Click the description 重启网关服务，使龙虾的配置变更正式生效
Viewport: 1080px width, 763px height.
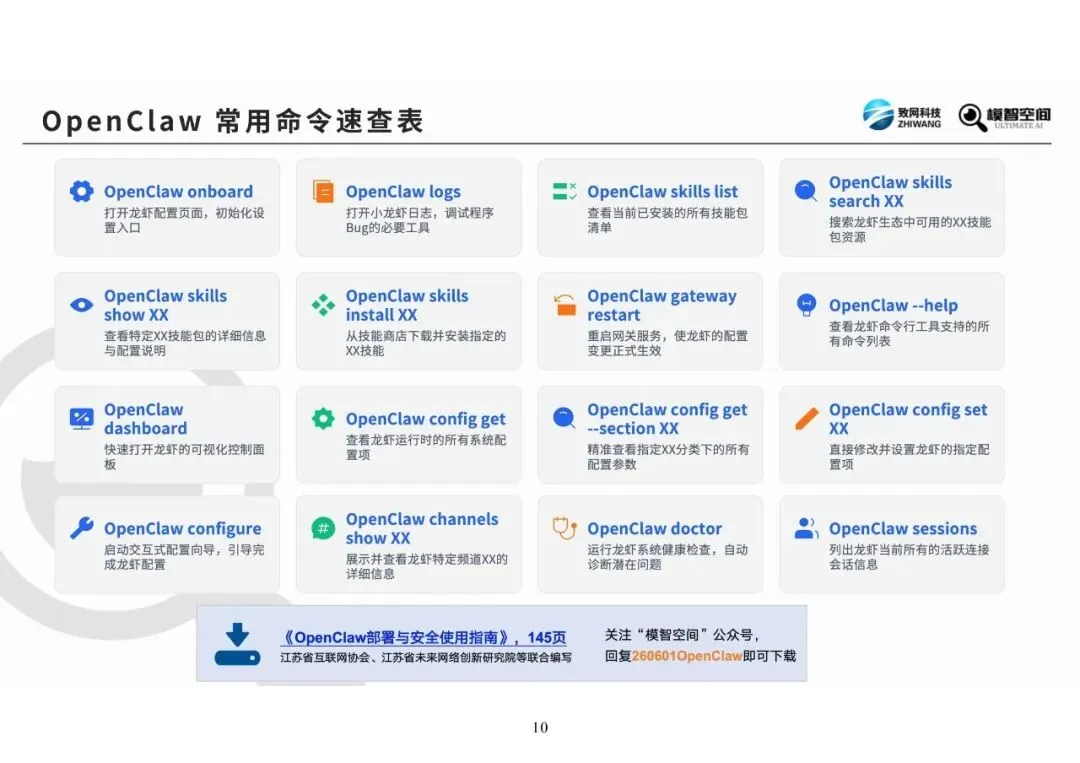667,343
